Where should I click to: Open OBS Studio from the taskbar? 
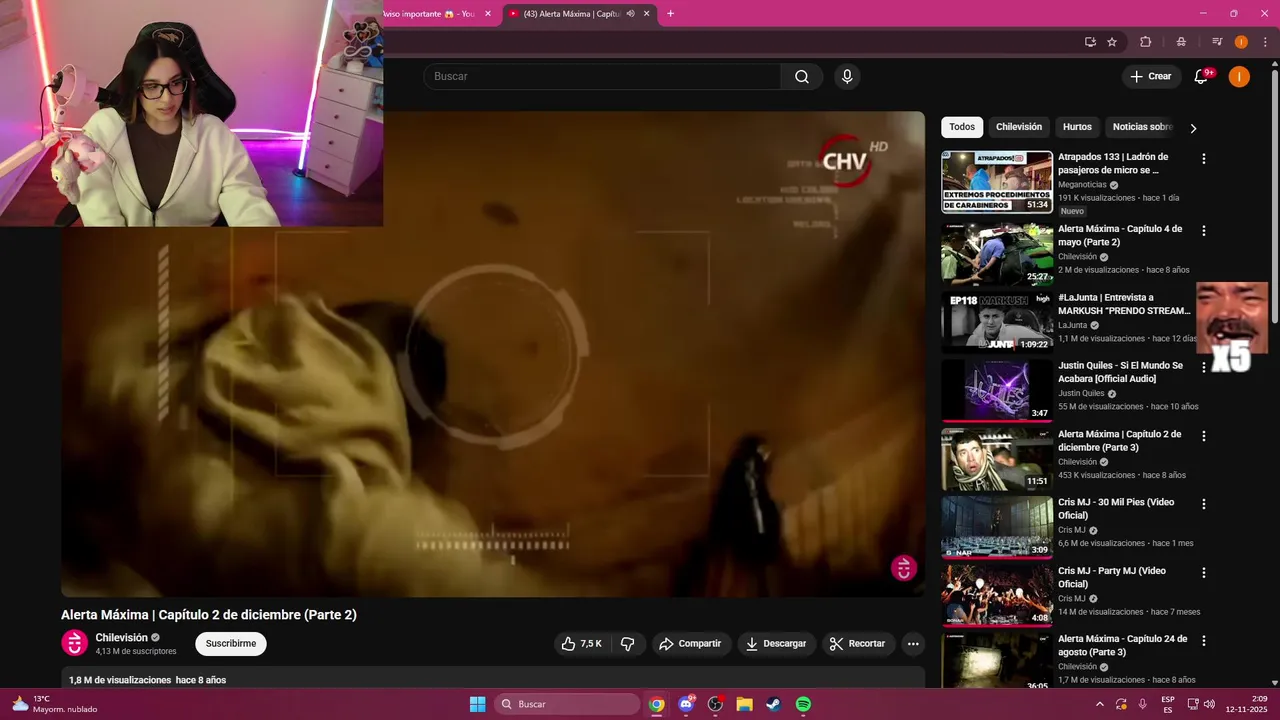coord(715,704)
